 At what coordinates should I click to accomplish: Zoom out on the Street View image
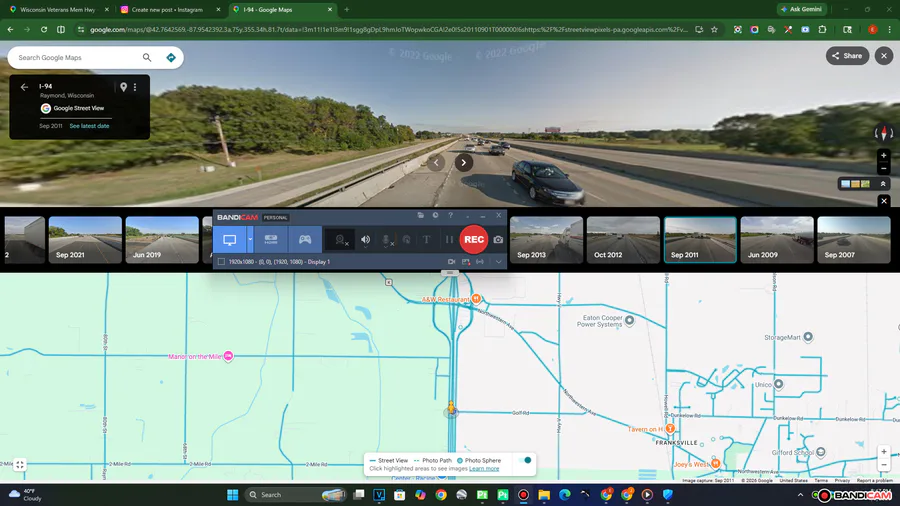click(884, 169)
